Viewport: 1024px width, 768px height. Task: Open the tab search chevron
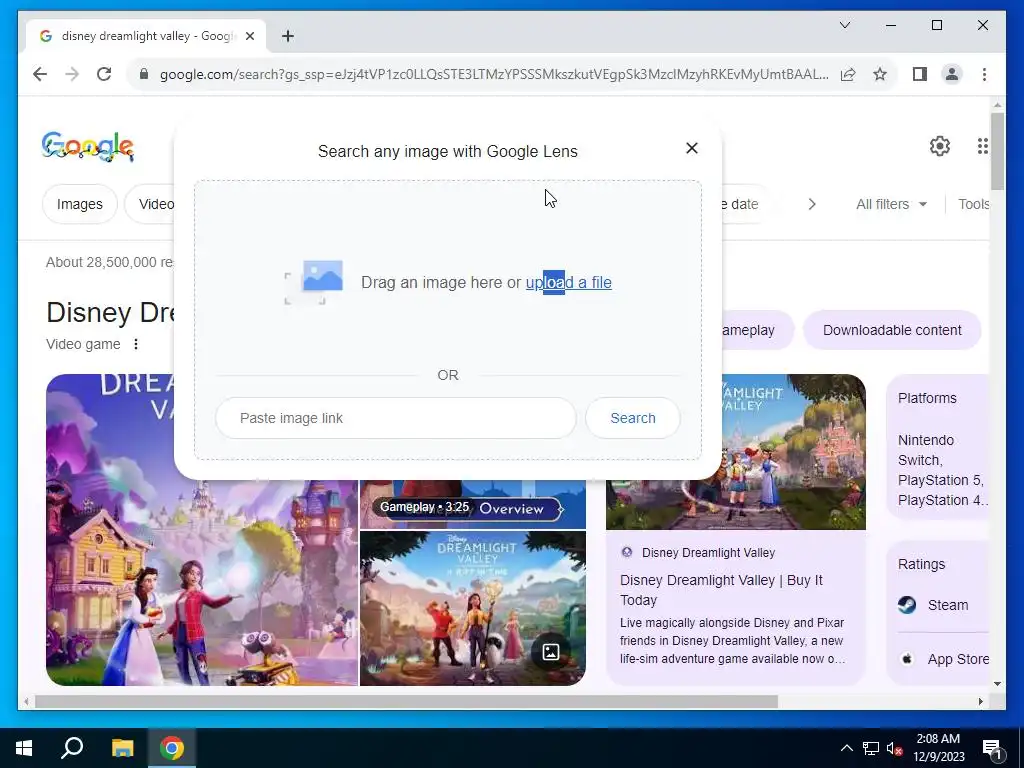pos(844,25)
